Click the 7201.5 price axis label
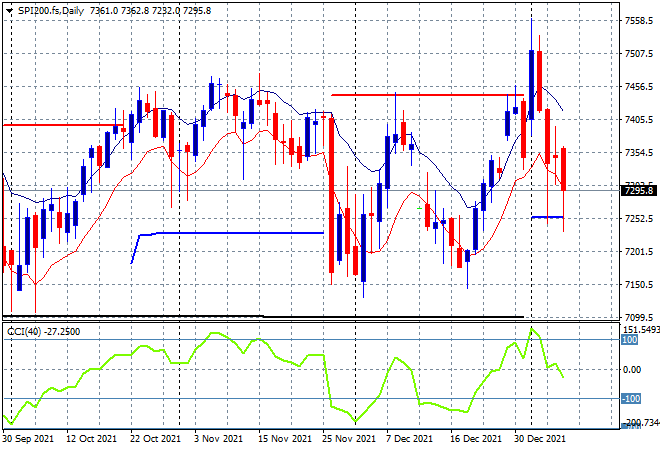 (x=639, y=251)
